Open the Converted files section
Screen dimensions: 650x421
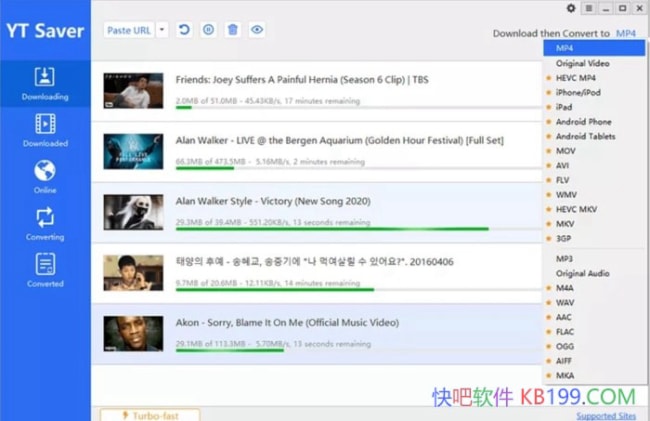pyautogui.click(x=45, y=270)
